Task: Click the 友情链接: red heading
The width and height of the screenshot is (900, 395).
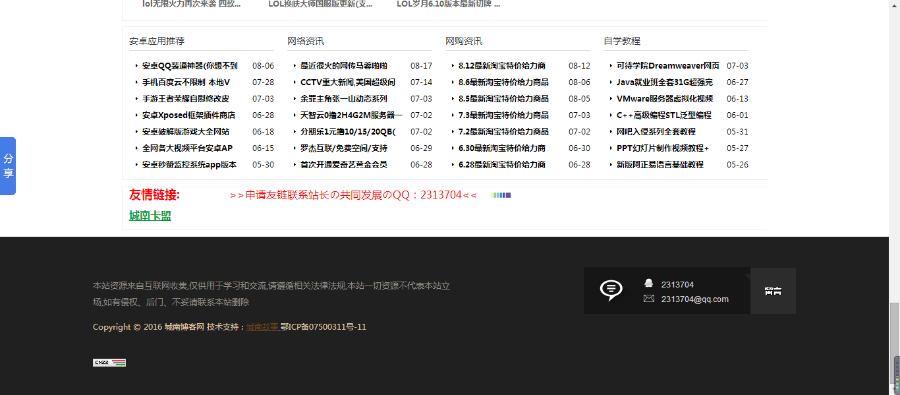Action: coord(154,195)
